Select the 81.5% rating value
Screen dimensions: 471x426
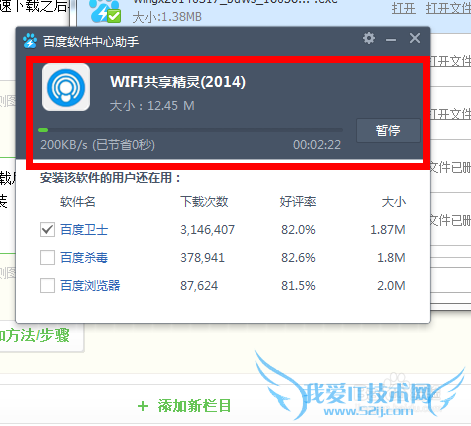[298, 286]
